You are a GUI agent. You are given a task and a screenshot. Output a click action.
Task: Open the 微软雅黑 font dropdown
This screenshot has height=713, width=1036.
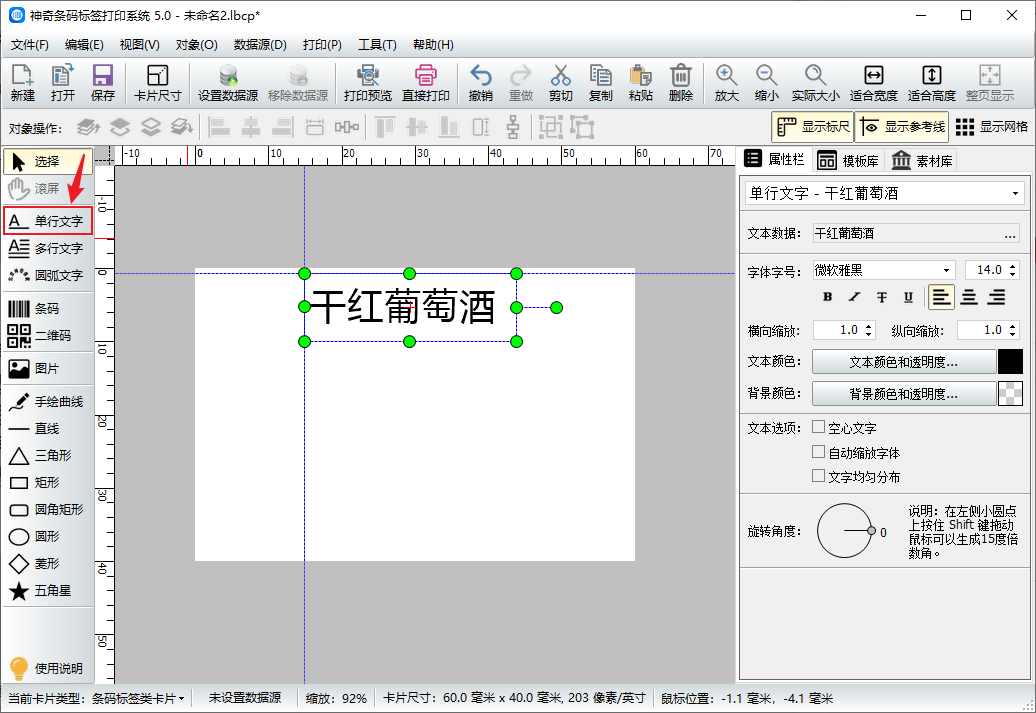[x=884, y=270]
